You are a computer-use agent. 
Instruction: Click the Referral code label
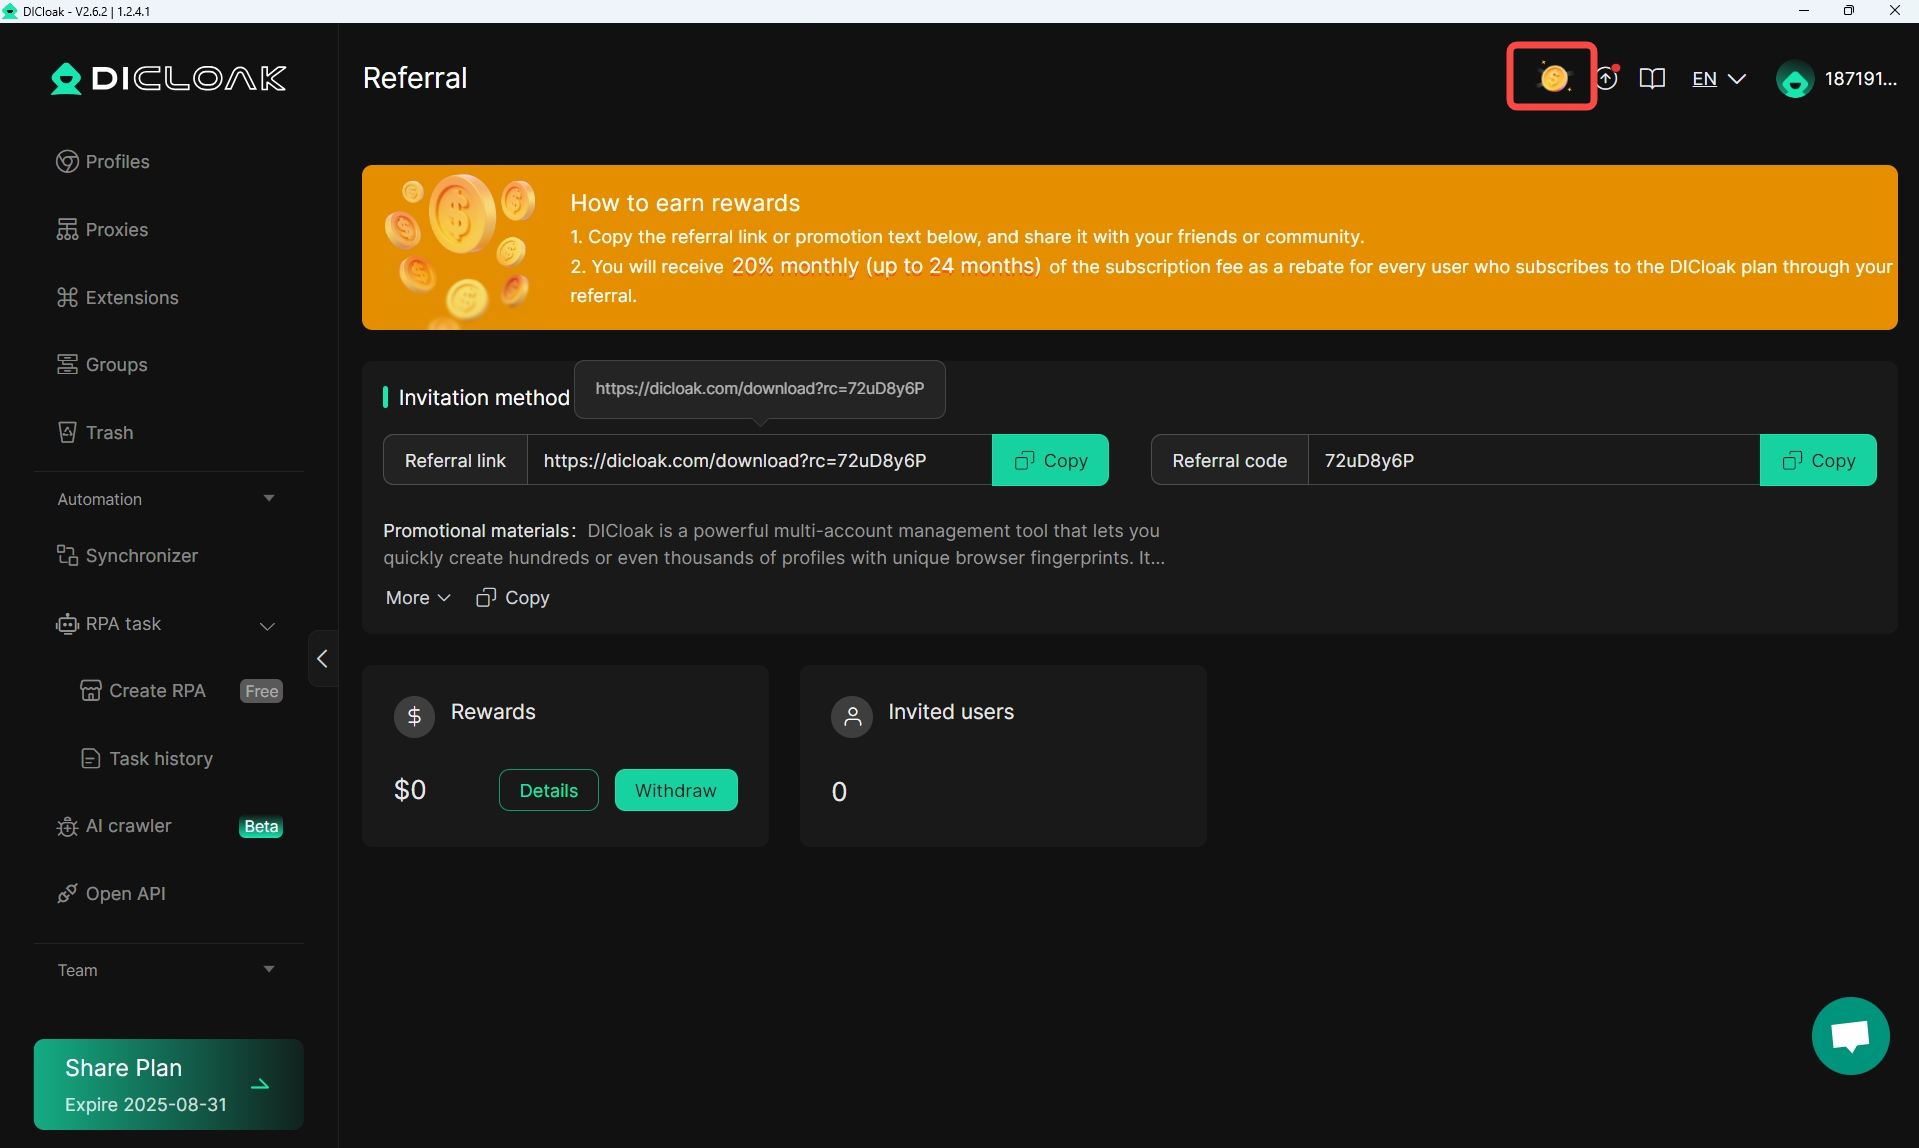(1229, 460)
